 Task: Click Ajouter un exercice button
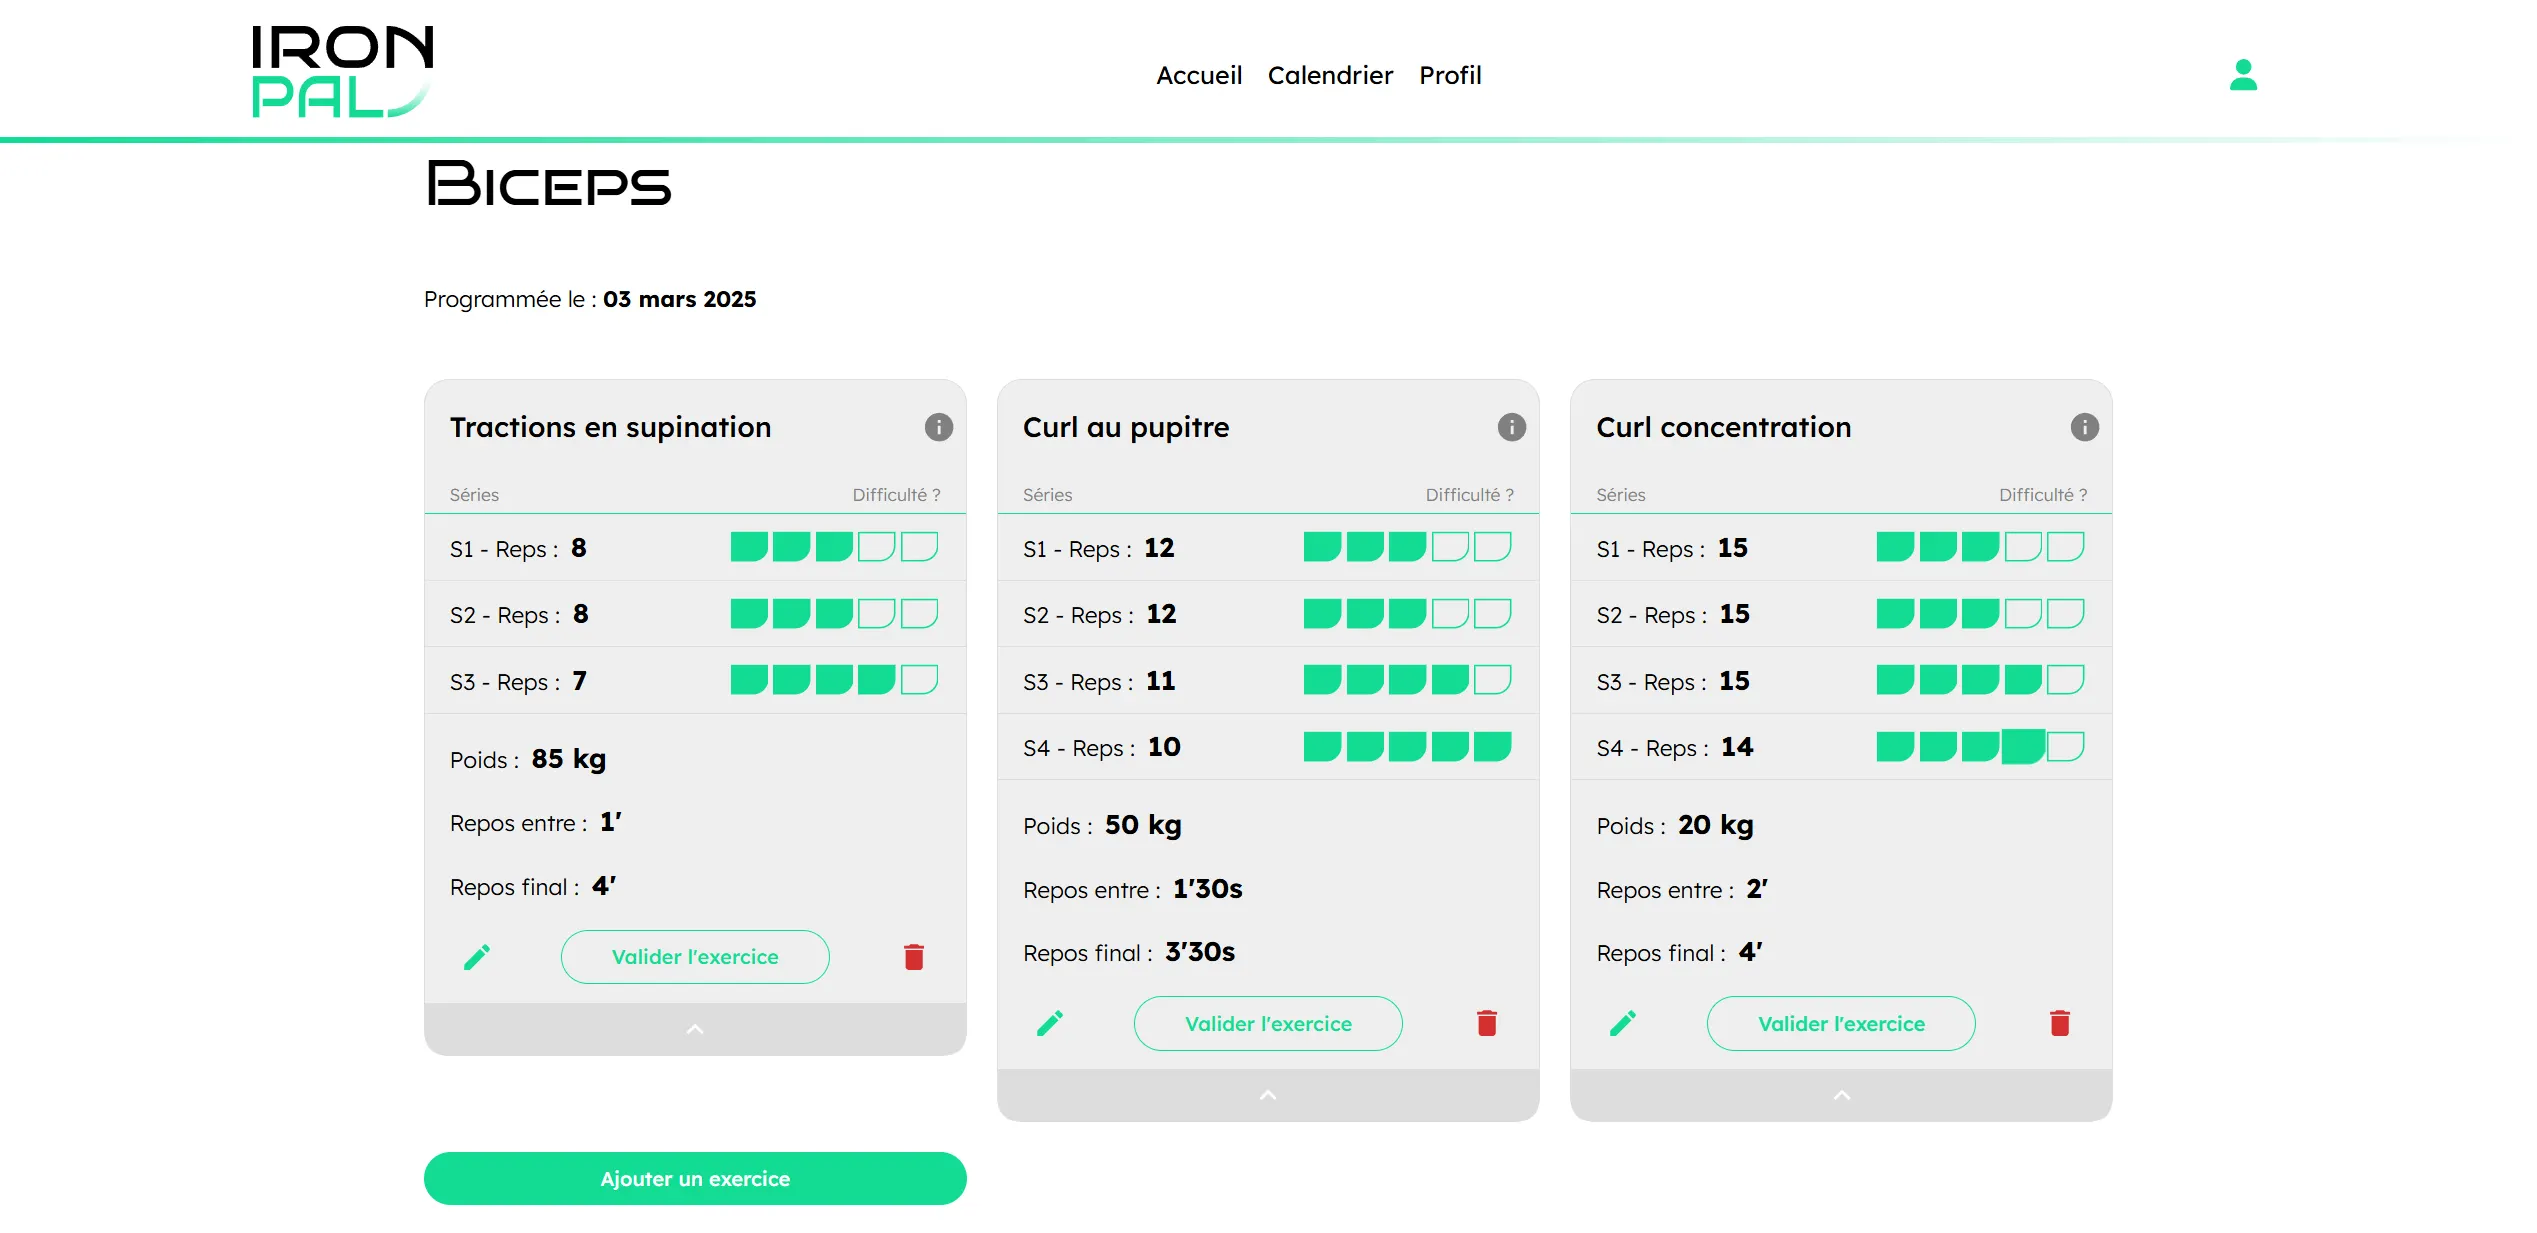coord(695,1178)
